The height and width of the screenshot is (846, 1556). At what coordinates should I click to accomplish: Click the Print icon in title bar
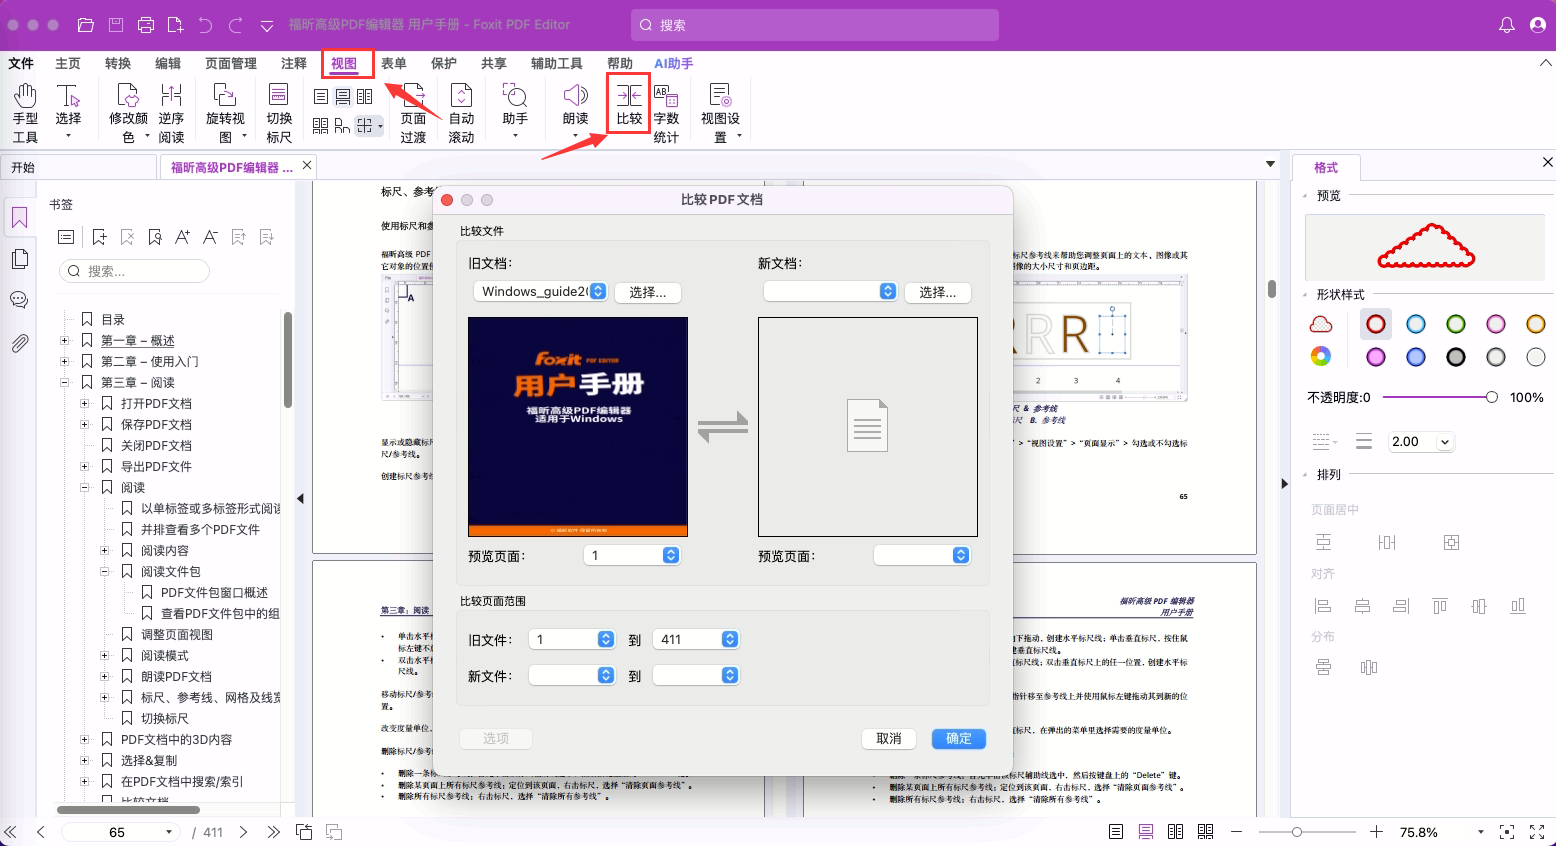146,25
